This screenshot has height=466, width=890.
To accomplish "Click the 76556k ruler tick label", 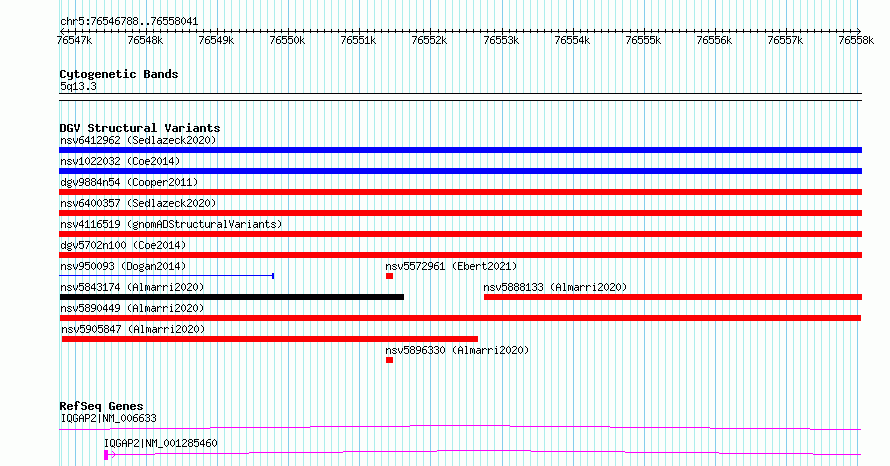I will point(714,40).
